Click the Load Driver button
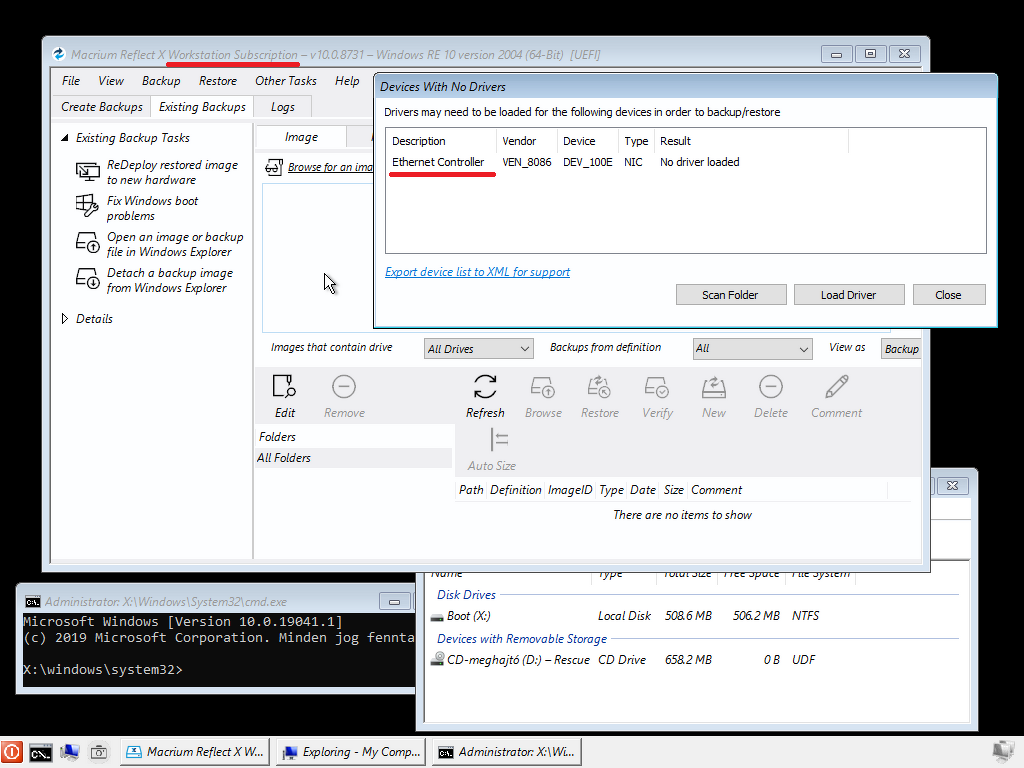1024x768 pixels. coord(848,295)
